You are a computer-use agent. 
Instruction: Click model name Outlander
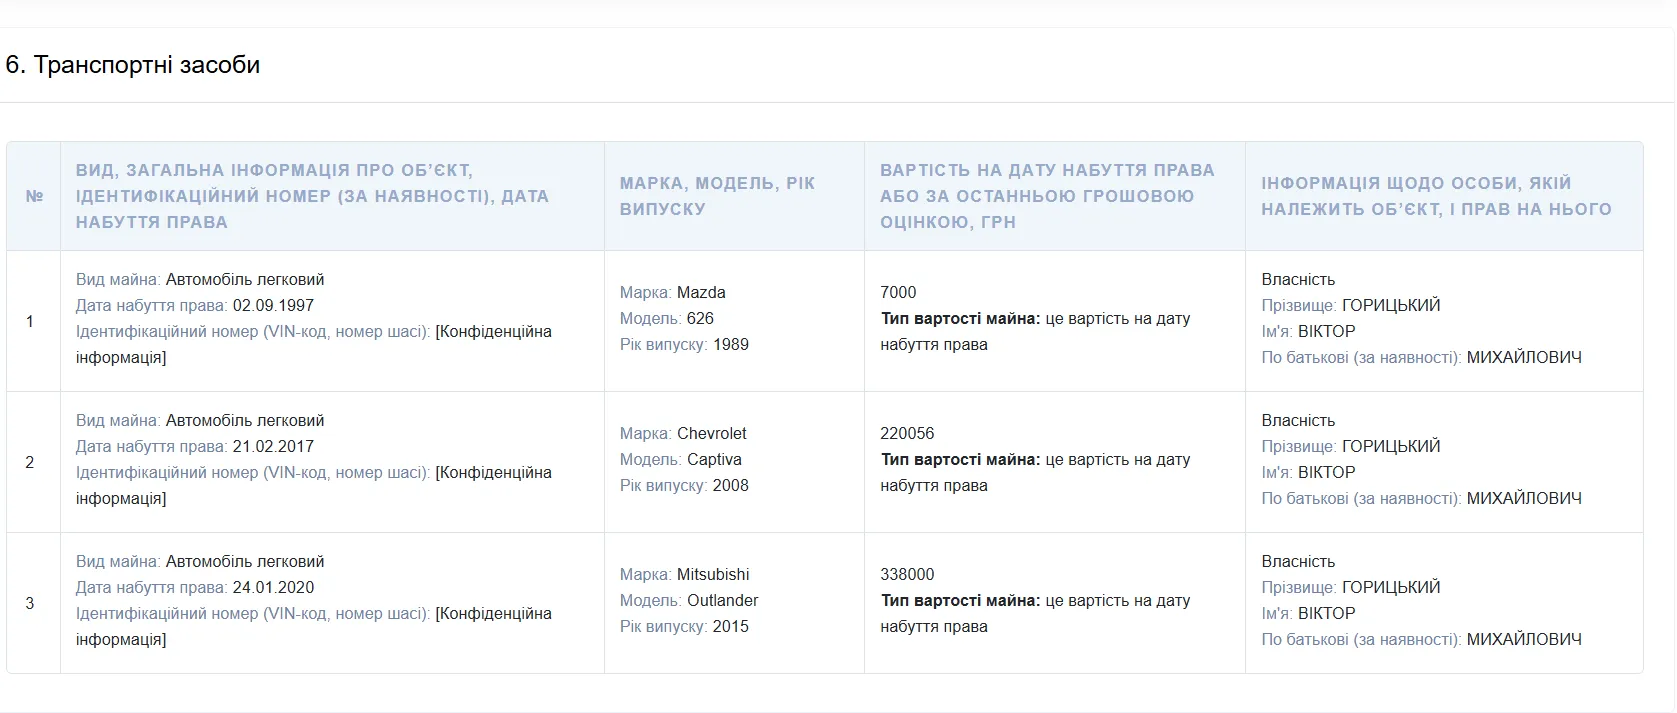(723, 600)
